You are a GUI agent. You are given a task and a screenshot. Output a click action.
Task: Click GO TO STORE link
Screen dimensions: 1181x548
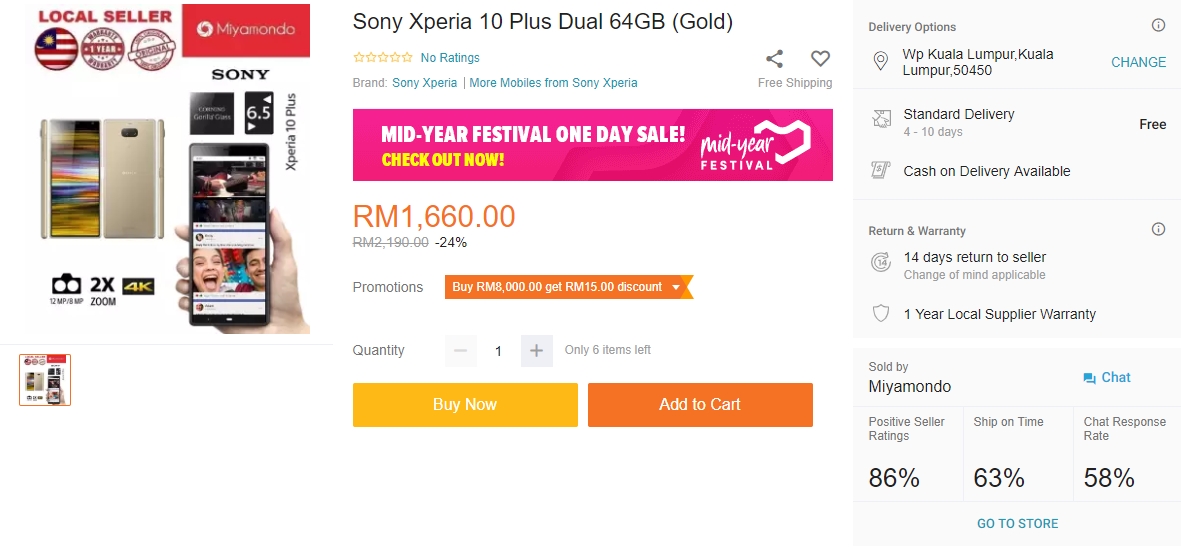coord(1017,524)
